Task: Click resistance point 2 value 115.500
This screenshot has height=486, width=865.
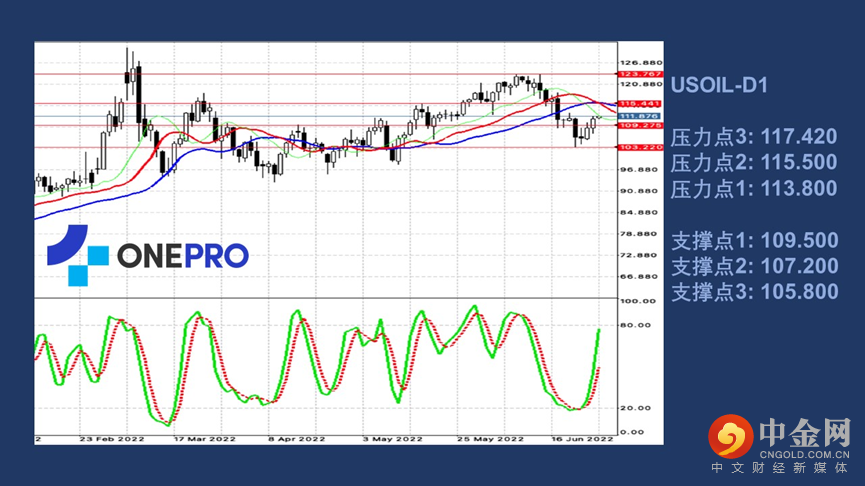Action: [799, 163]
